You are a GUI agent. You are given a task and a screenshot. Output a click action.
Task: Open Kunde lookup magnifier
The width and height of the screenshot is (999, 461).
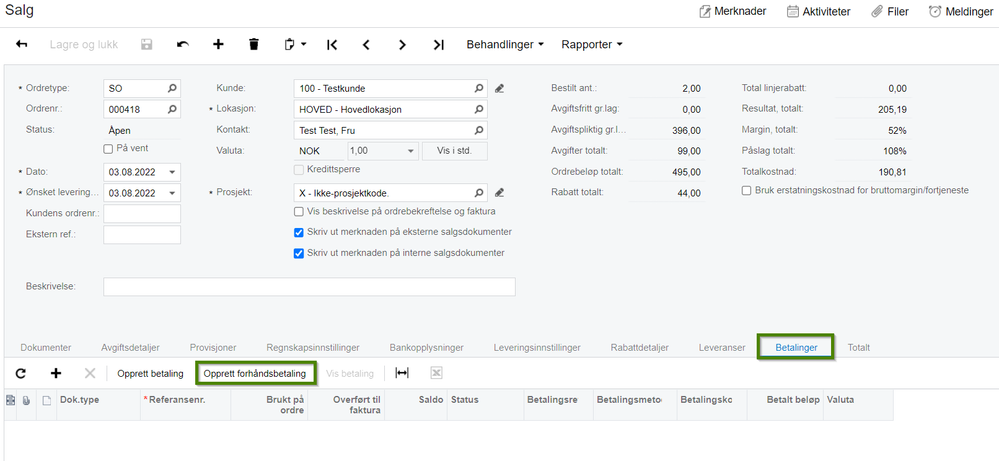pos(478,89)
